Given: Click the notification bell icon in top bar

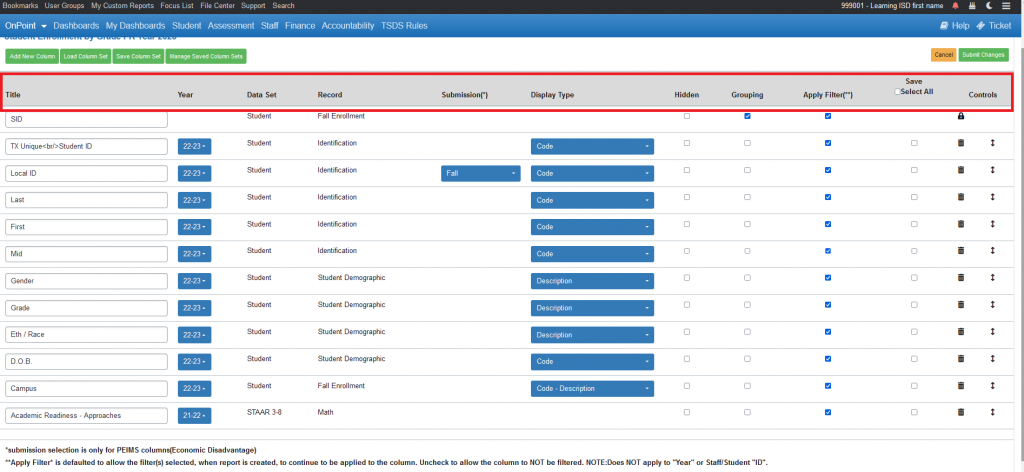Looking at the screenshot, I should (955, 5).
